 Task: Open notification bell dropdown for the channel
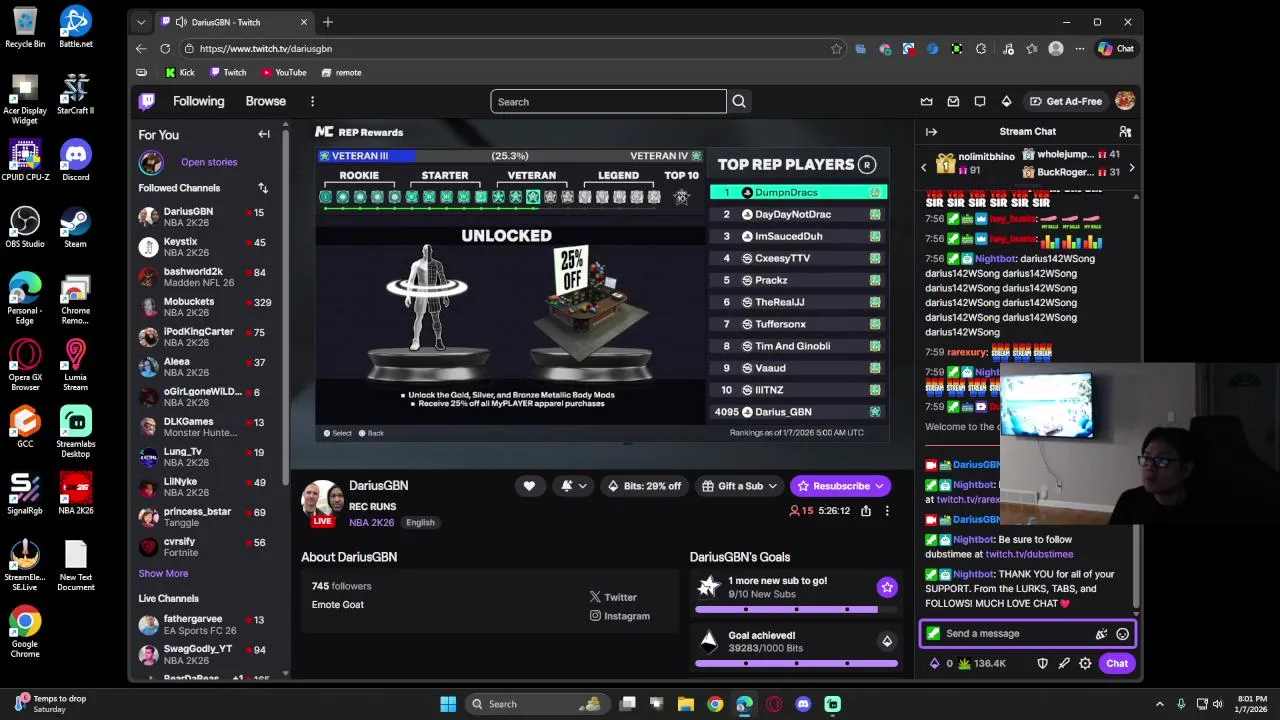click(574, 486)
